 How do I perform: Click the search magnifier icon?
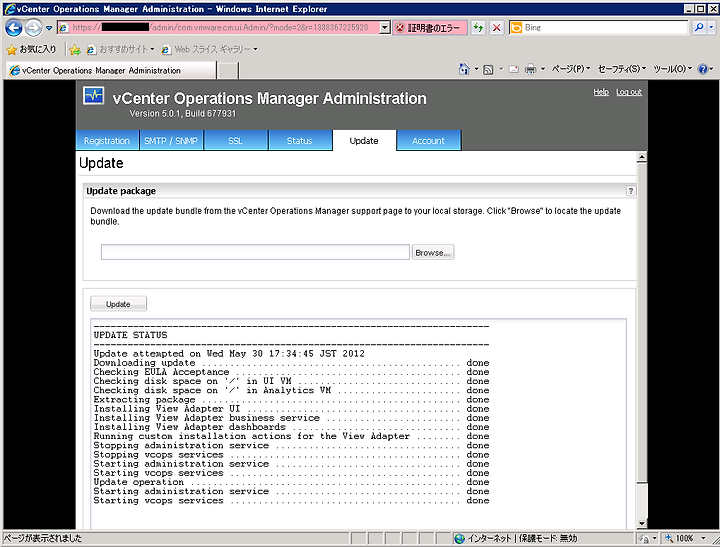click(699, 28)
